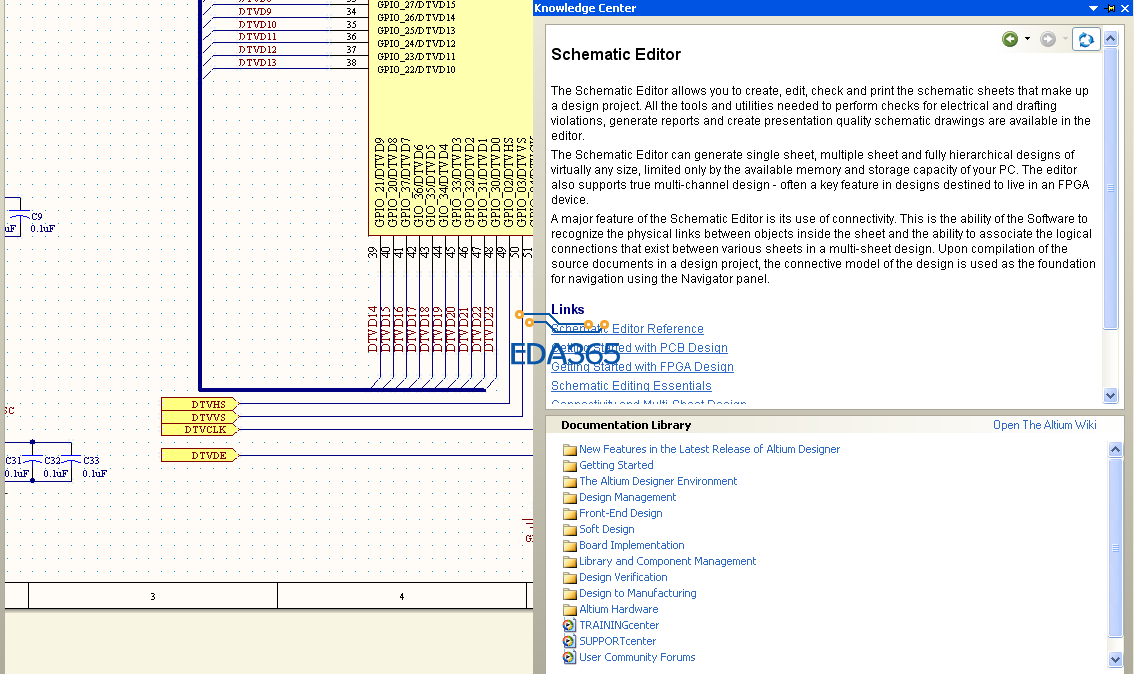Open Library and Component Management folder
Screen dimensions: 1134x674
[x=667, y=561]
